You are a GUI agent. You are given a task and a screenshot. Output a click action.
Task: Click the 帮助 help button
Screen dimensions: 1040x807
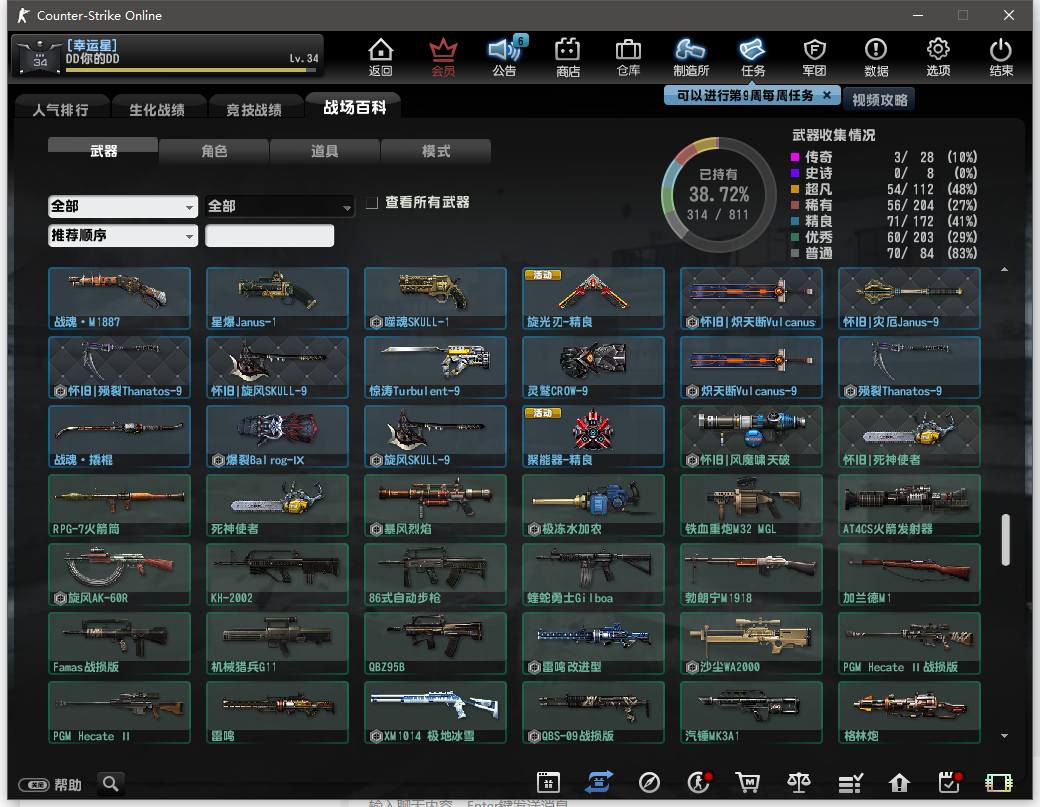[50, 784]
